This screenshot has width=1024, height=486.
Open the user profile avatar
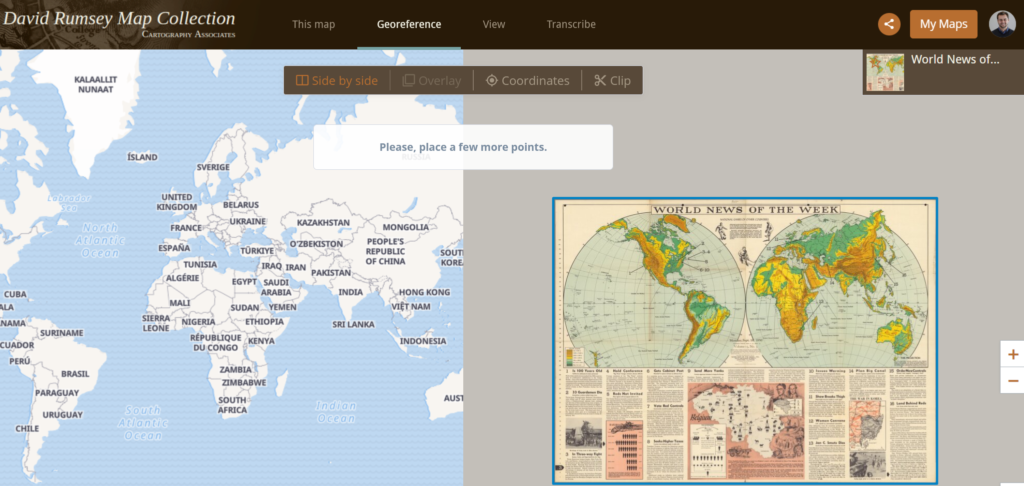(1002, 24)
